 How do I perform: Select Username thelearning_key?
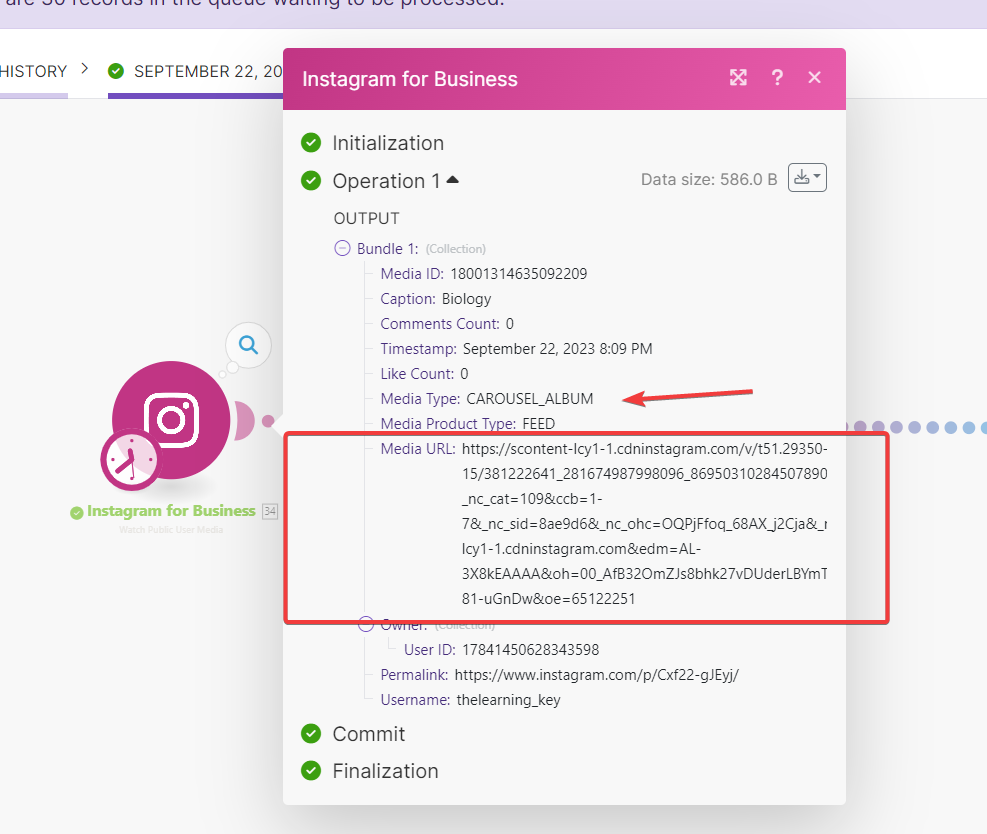pos(508,700)
